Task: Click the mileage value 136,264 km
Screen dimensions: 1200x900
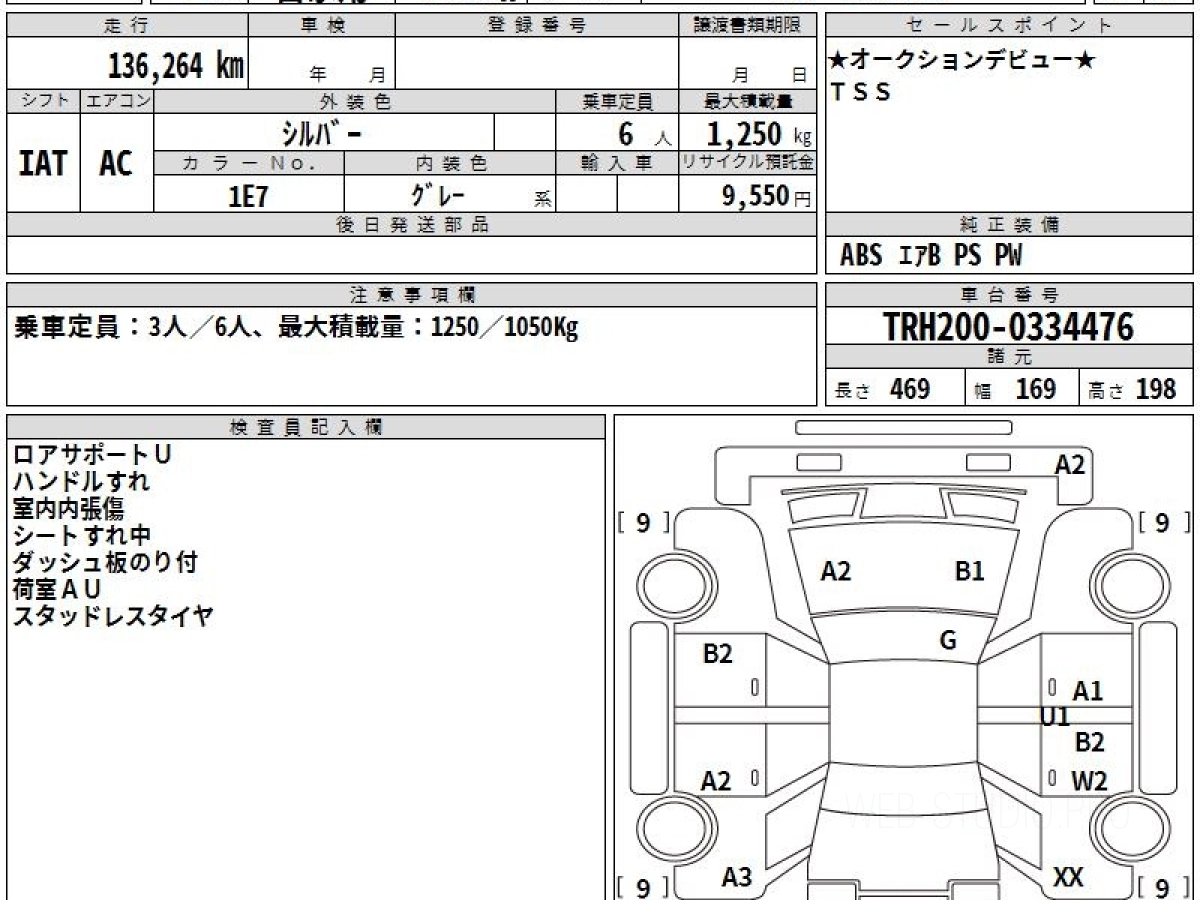Action: click(x=175, y=66)
